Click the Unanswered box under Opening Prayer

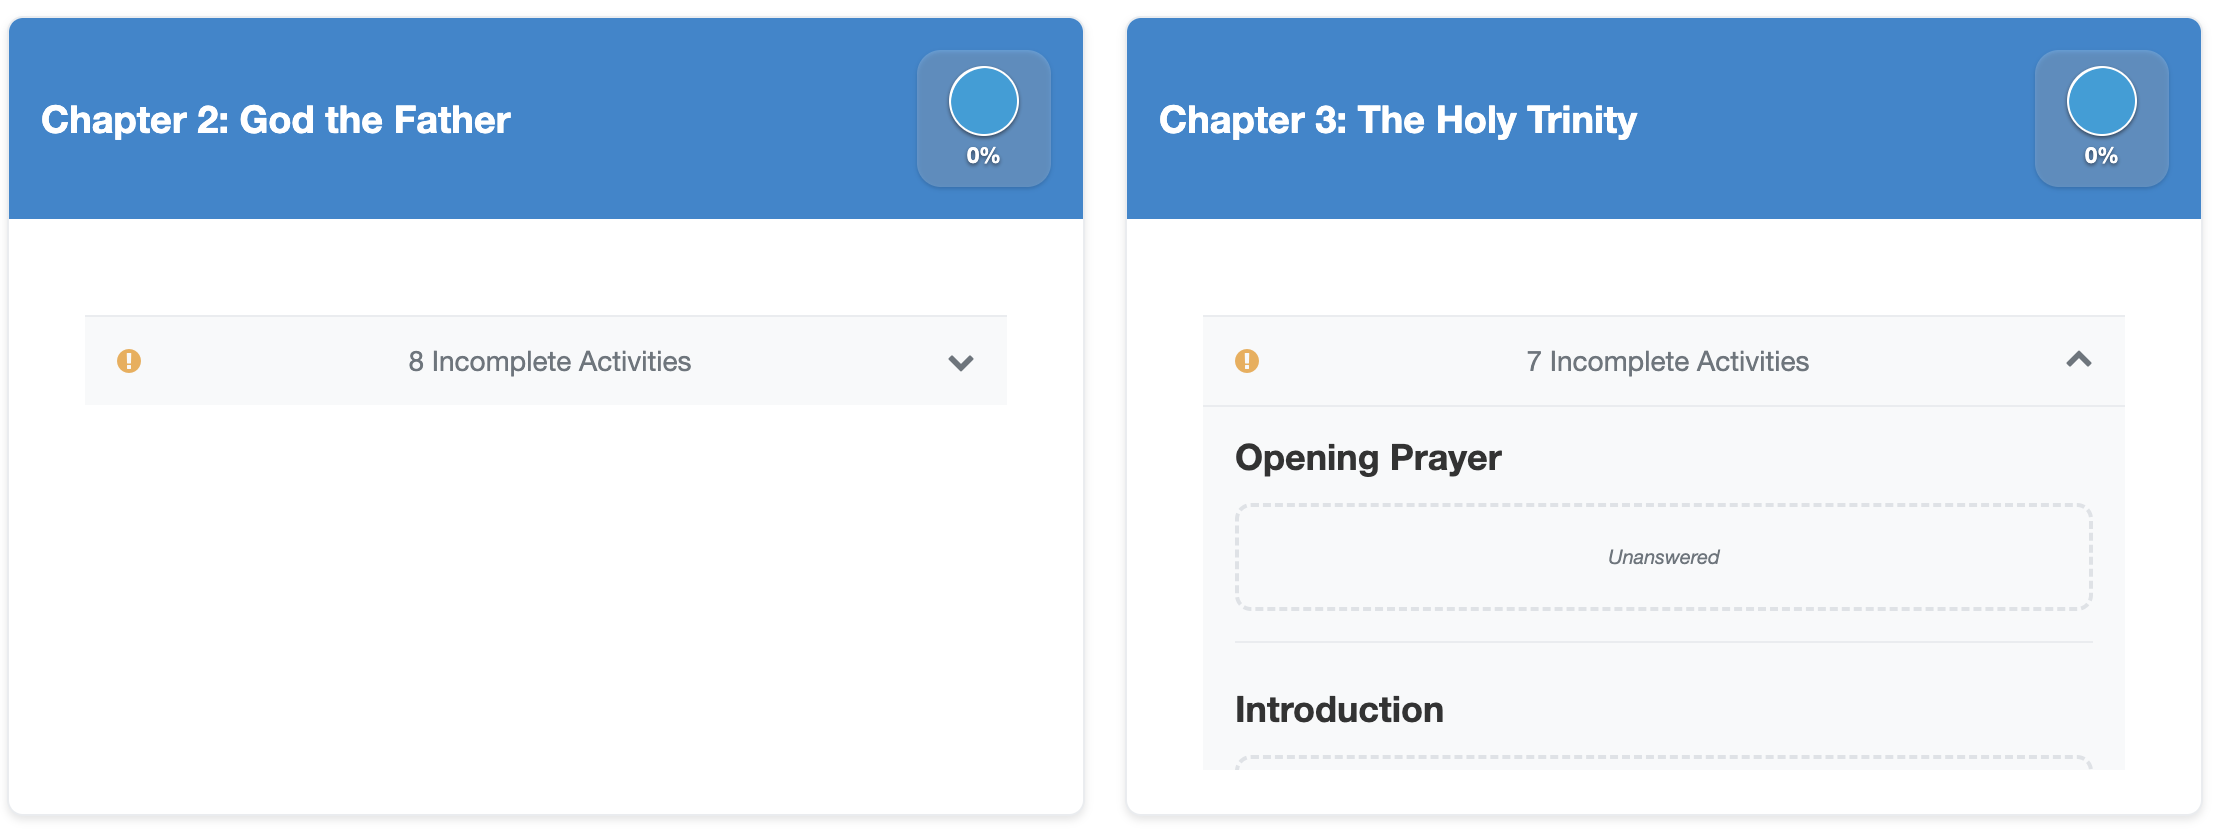point(1663,557)
